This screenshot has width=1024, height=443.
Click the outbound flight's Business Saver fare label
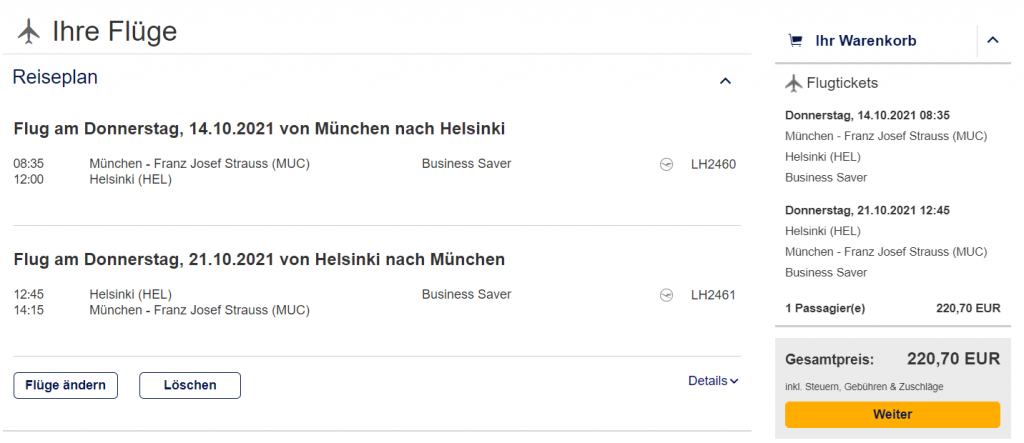pos(466,164)
